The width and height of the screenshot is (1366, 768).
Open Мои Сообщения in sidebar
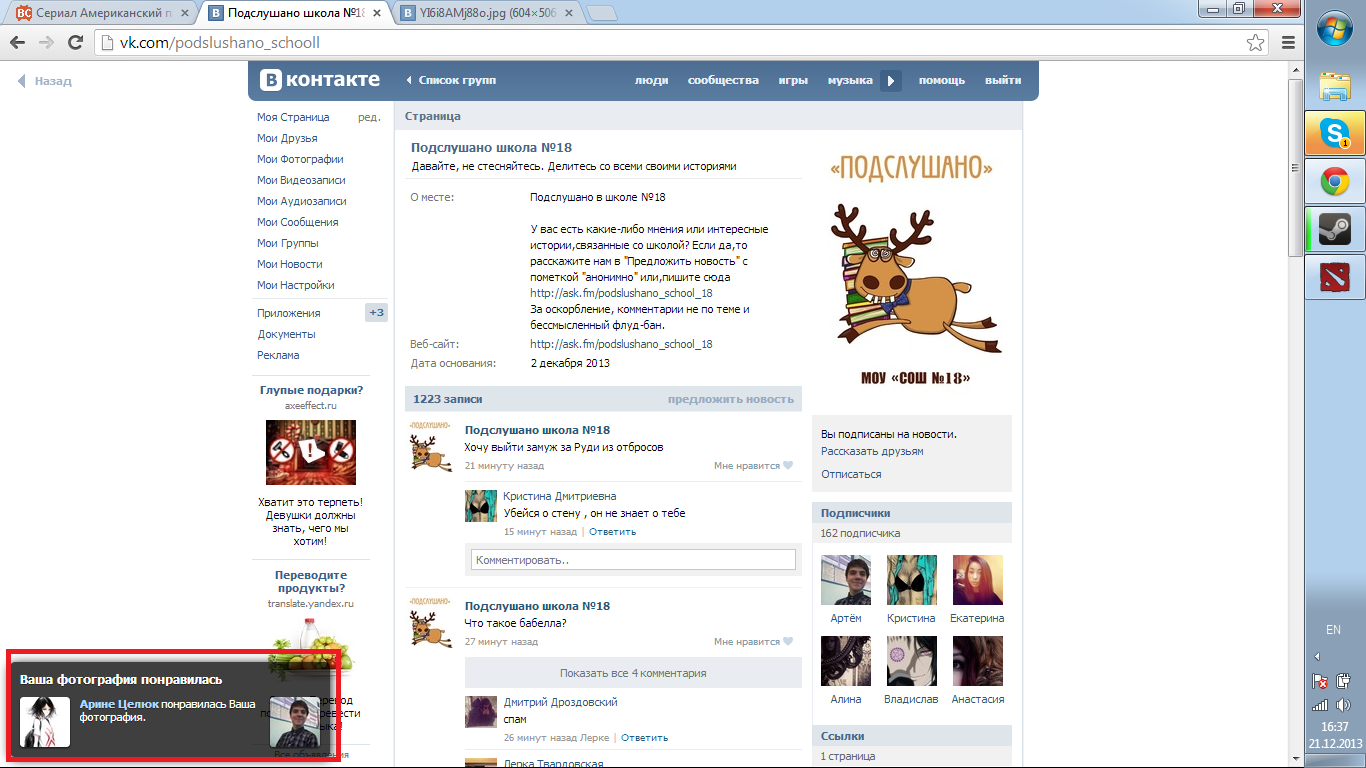(297, 222)
